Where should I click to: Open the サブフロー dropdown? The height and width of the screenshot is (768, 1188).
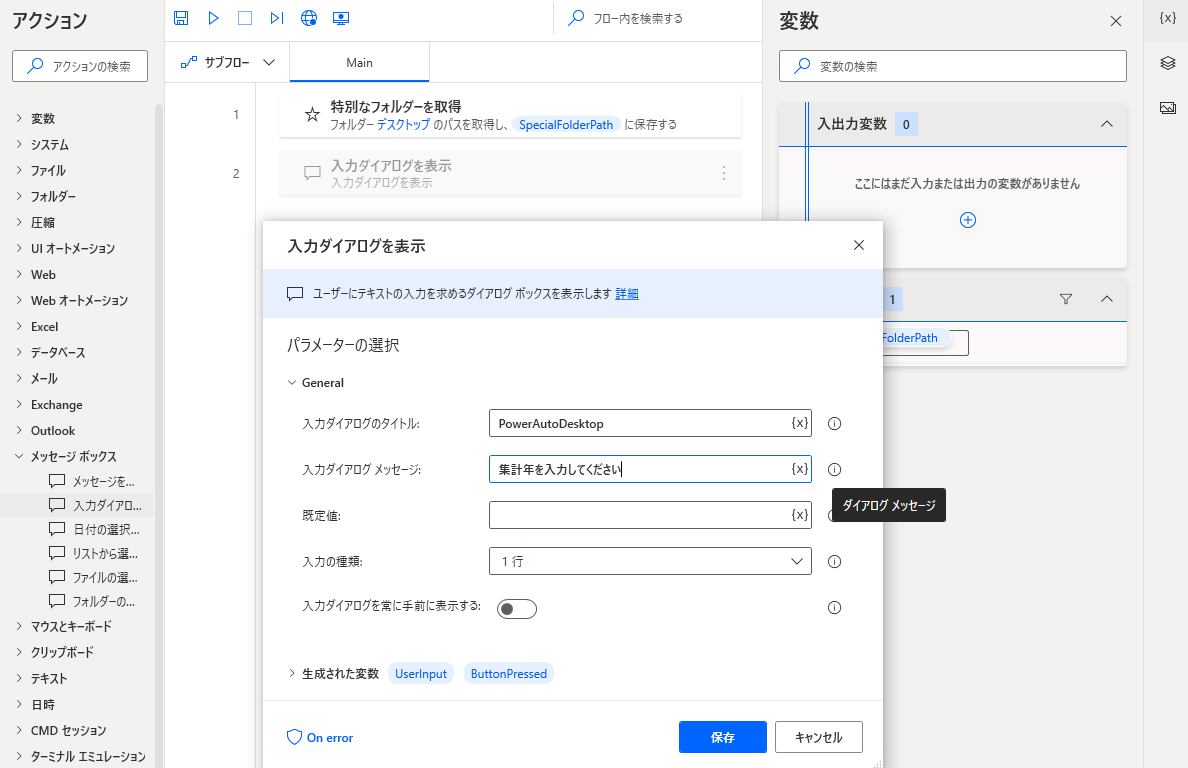coord(227,62)
